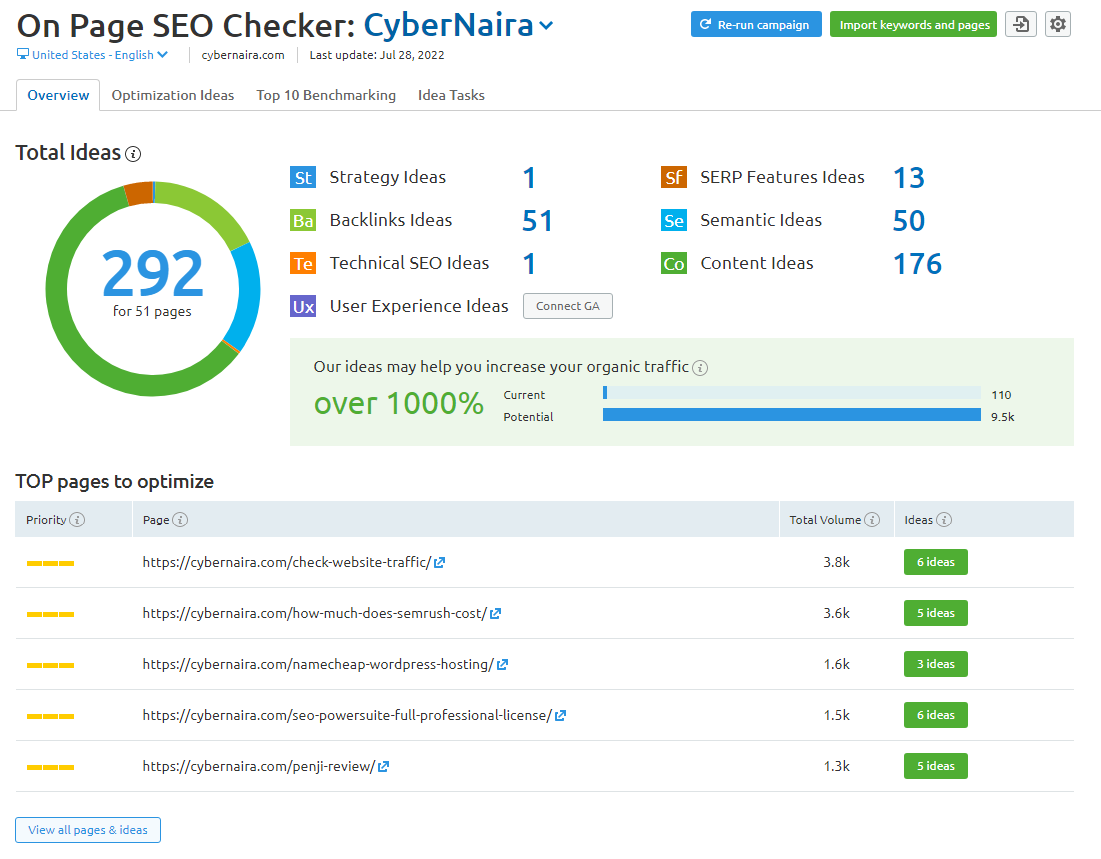The width and height of the screenshot is (1101, 859).
Task: Click View all pages & ideas button
Action: point(88,830)
